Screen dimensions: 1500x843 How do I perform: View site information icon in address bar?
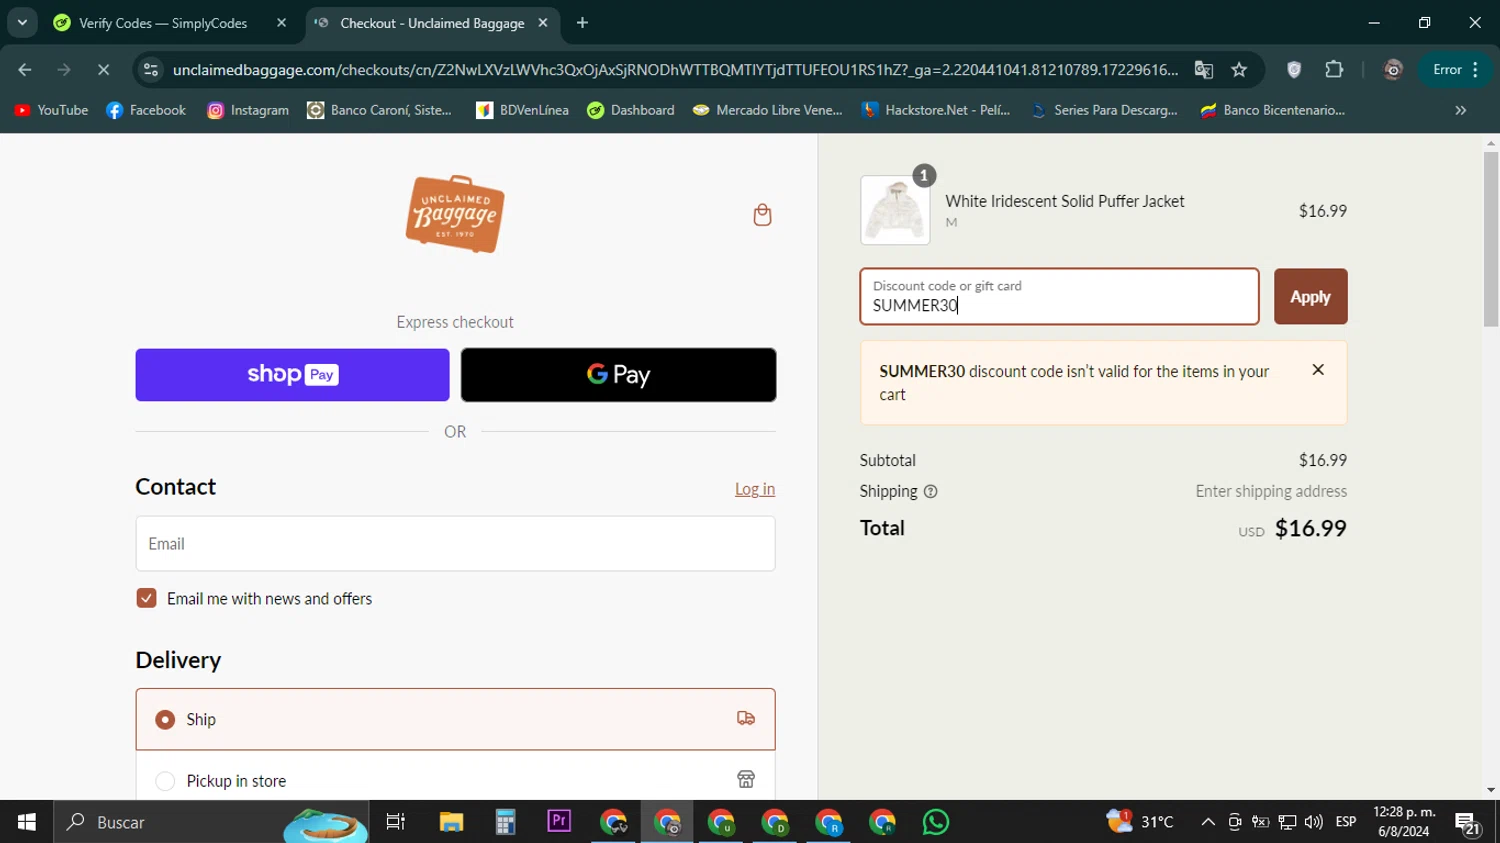(151, 70)
